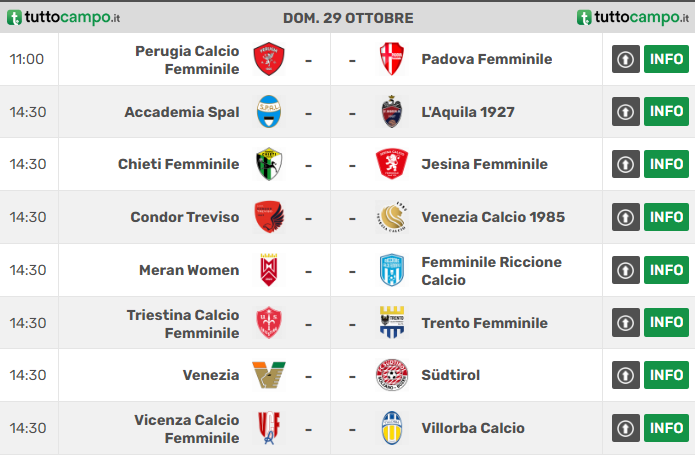
Task: Open INFO for Accademia Spal vs L'Aquila
Action: [x=666, y=111]
